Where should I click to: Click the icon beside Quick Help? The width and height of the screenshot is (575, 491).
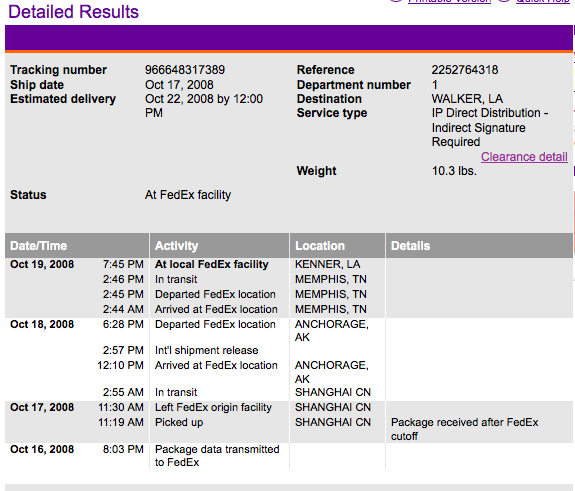pos(505,1)
